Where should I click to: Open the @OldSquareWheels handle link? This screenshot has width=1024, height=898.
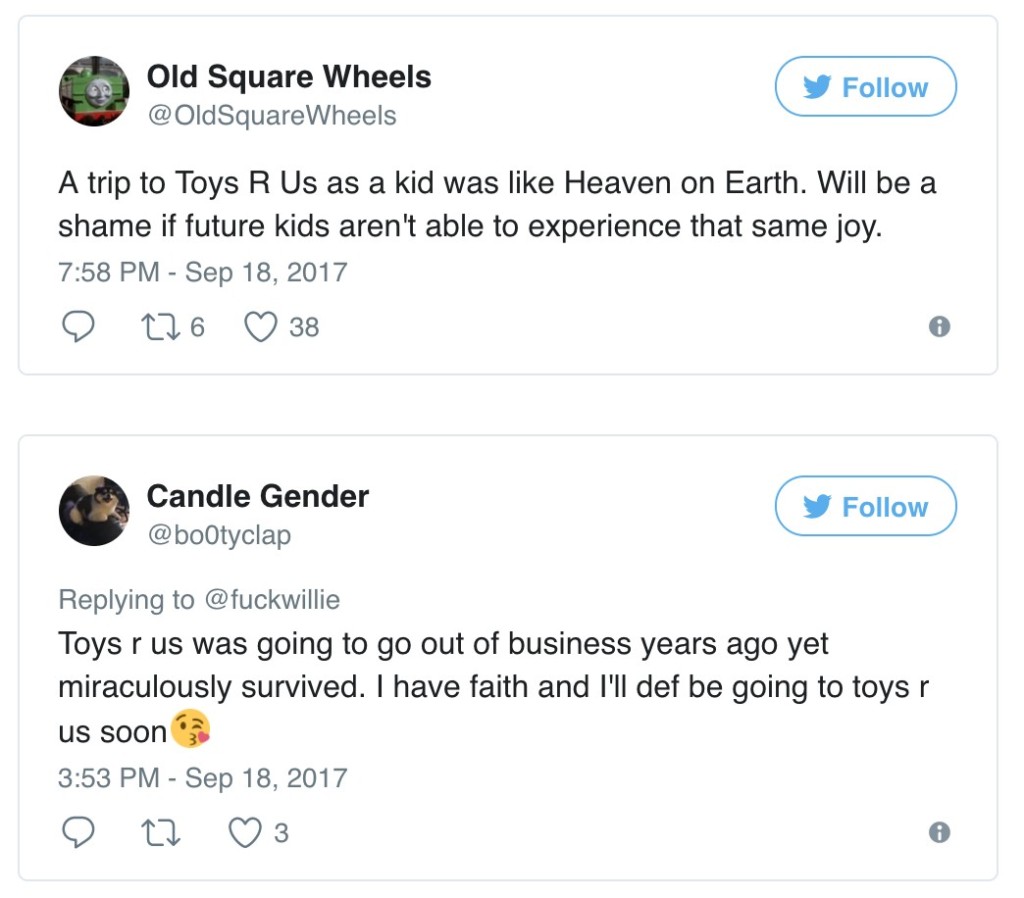tap(271, 116)
